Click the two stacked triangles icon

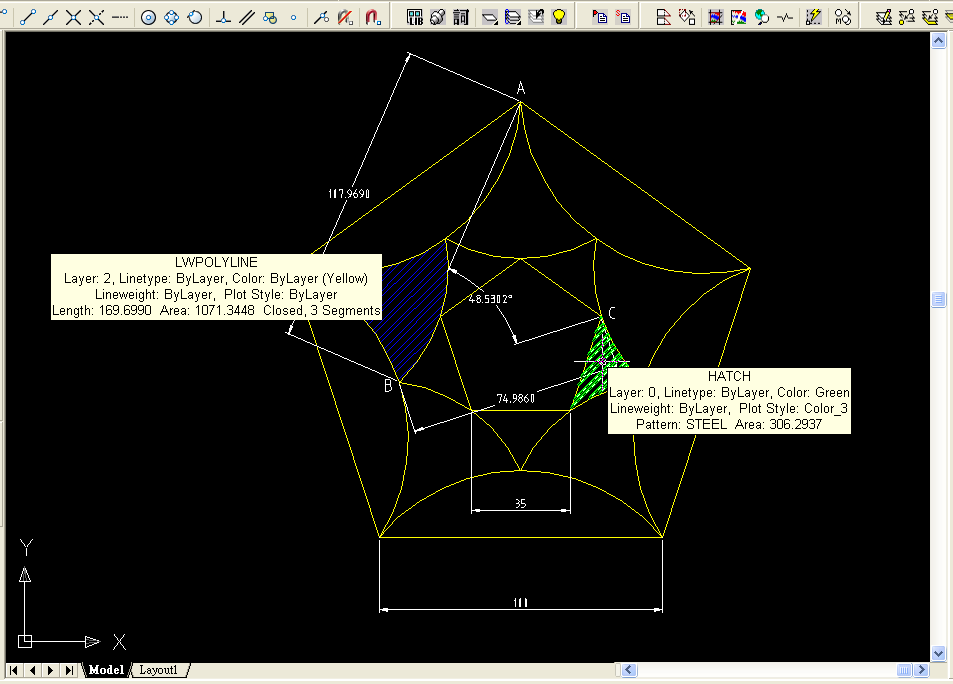(664, 17)
